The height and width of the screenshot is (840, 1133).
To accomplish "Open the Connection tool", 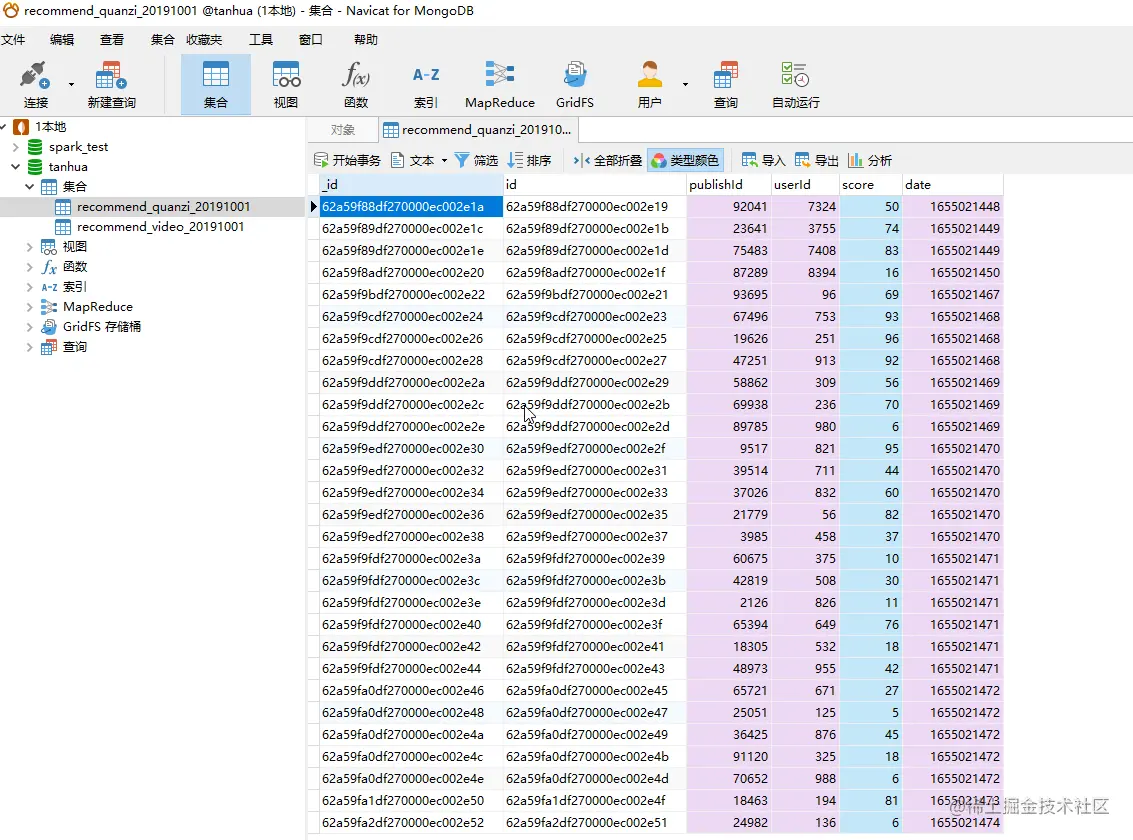I will [x=35, y=85].
